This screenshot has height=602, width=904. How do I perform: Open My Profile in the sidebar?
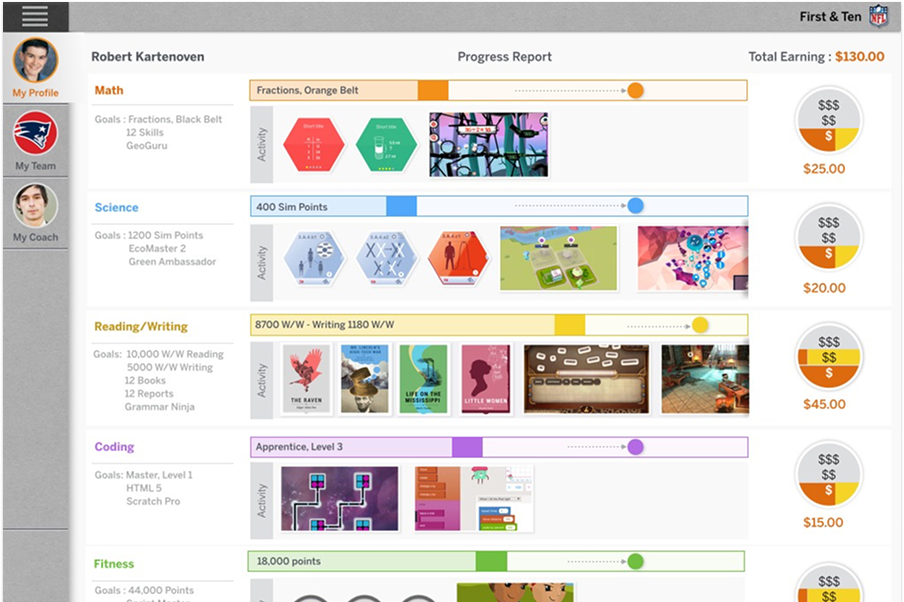[x=35, y=68]
